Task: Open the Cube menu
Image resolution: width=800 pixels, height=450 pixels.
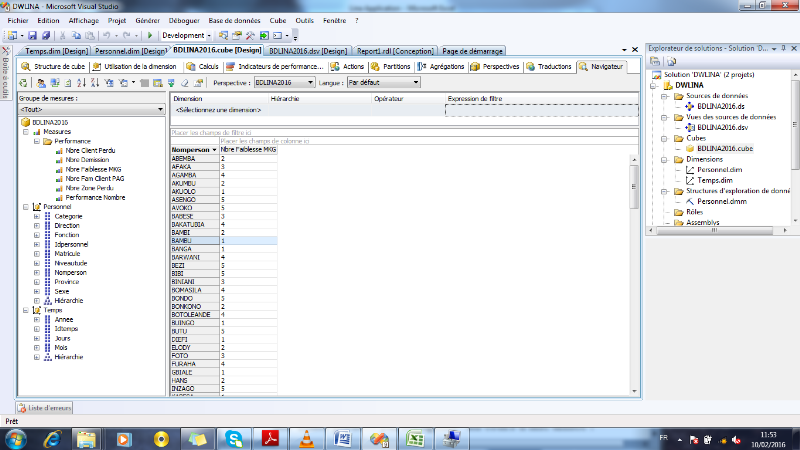Action: tap(278, 20)
